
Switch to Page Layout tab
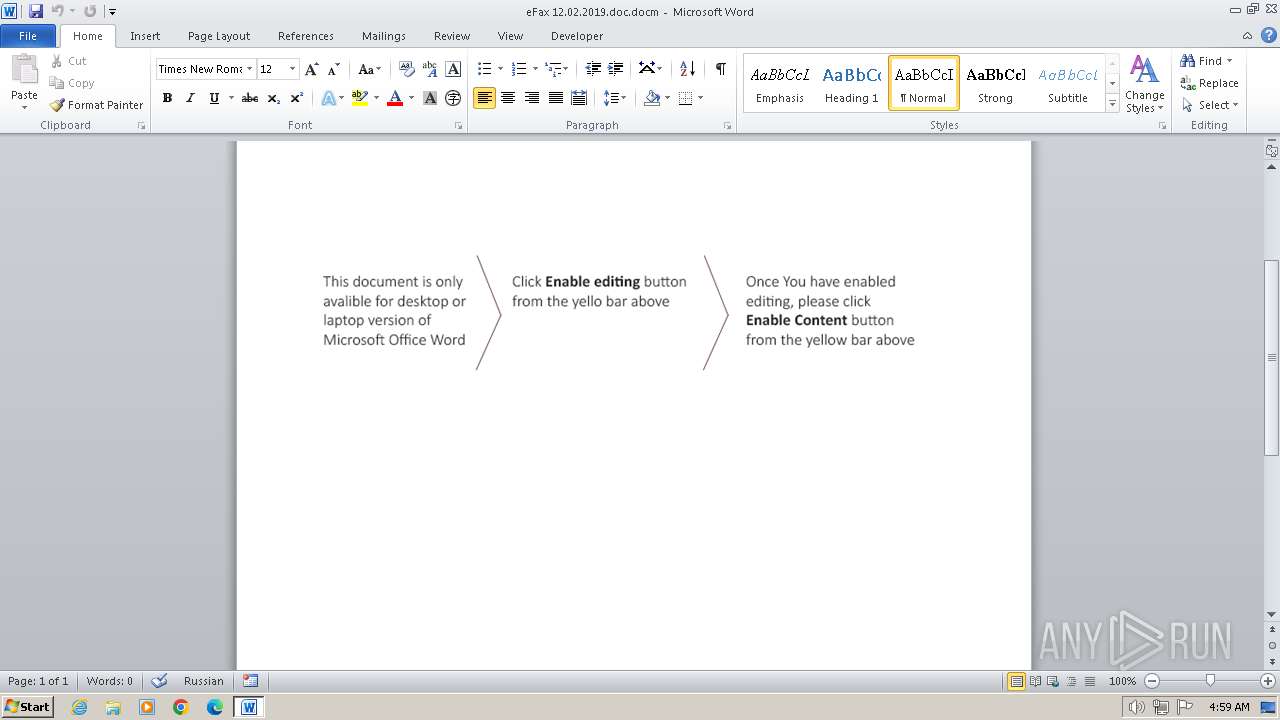pos(219,36)
